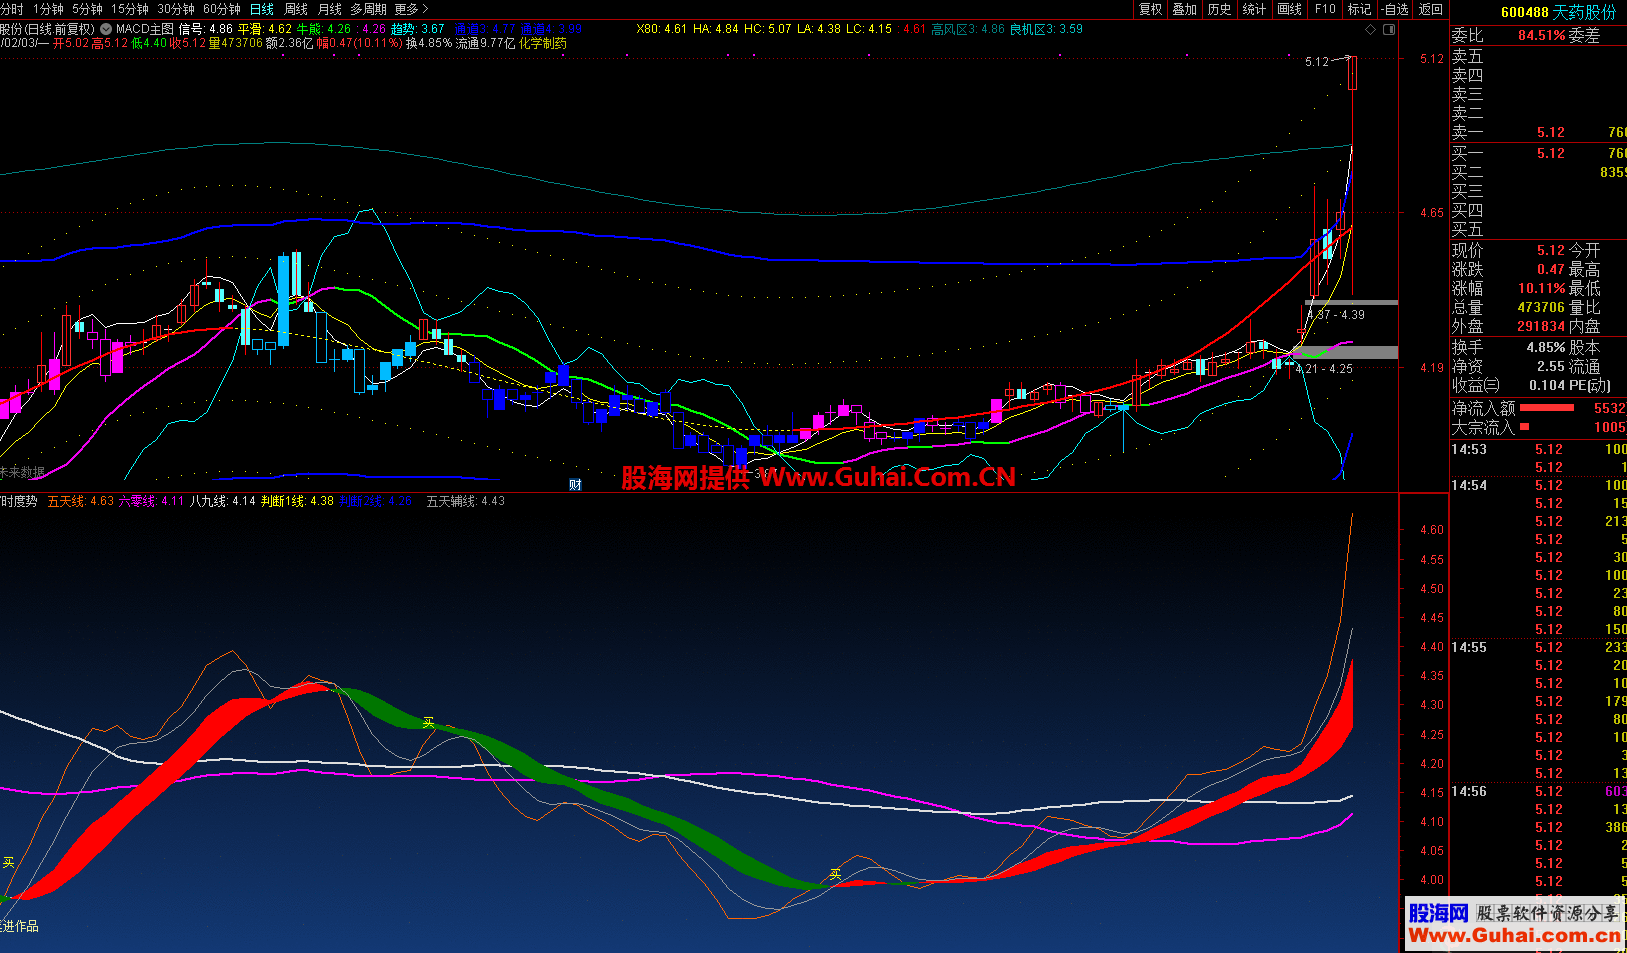Click the 14:55 trade tick row
The width and height of the screenshot is (1627, 953).
click(1538, 647)
